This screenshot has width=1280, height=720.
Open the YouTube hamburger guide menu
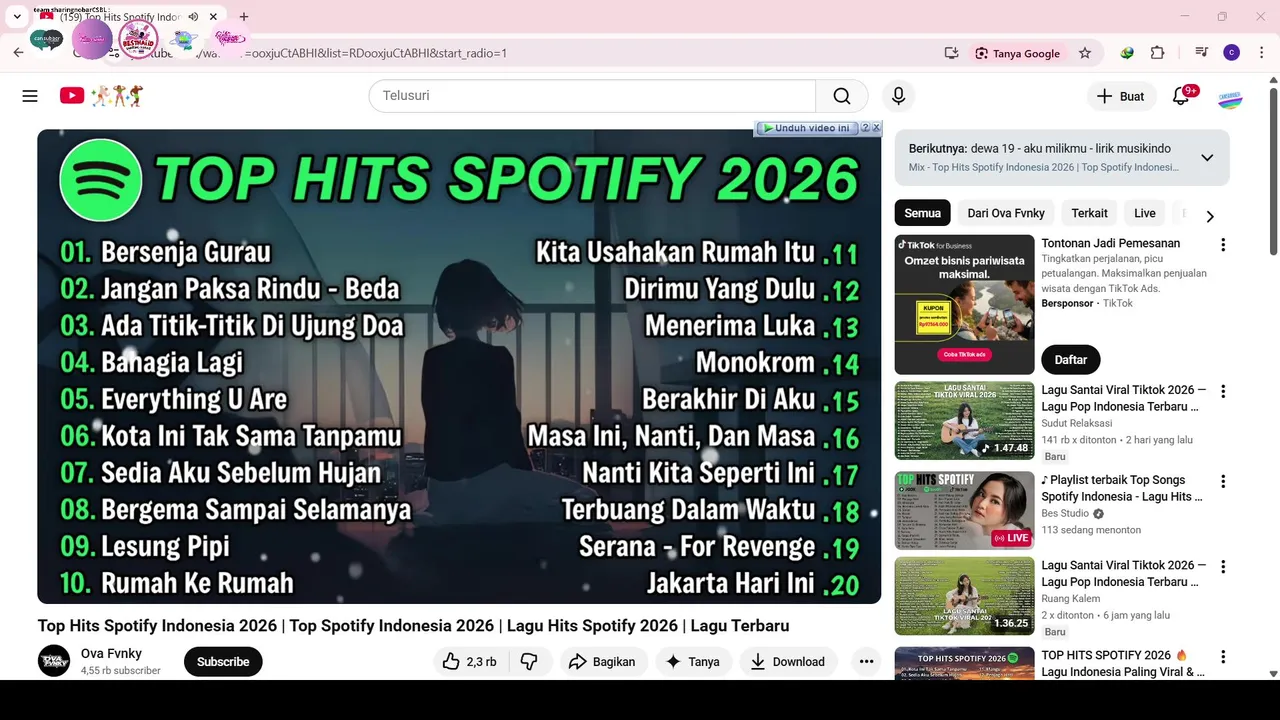pyautogui.click(x=30, y=96)
